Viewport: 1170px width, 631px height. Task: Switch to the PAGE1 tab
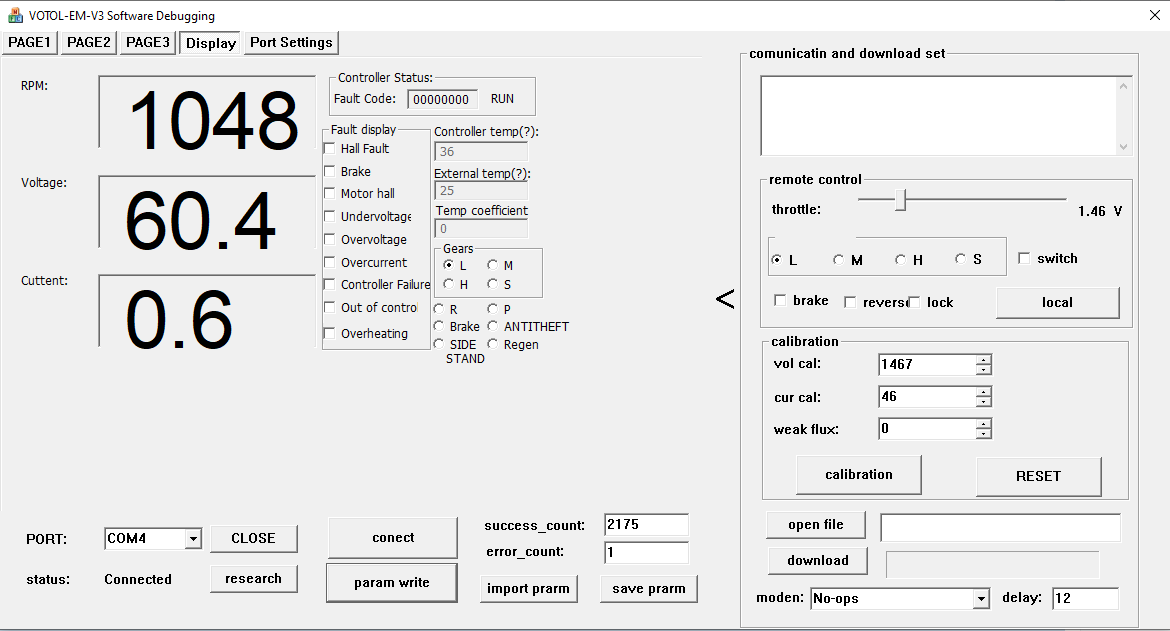(x=30, y=42)
